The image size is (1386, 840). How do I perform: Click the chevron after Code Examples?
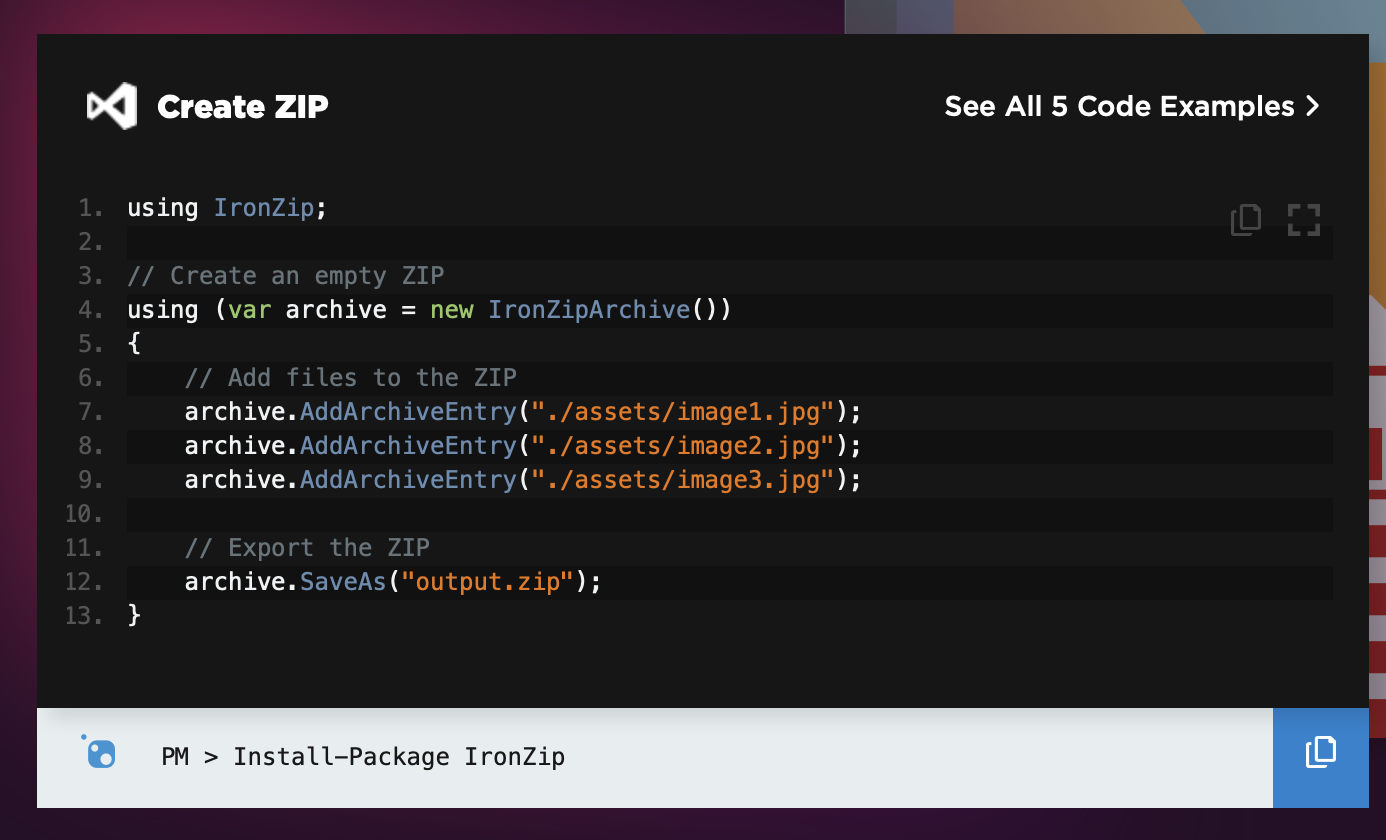click(1312, 106)
